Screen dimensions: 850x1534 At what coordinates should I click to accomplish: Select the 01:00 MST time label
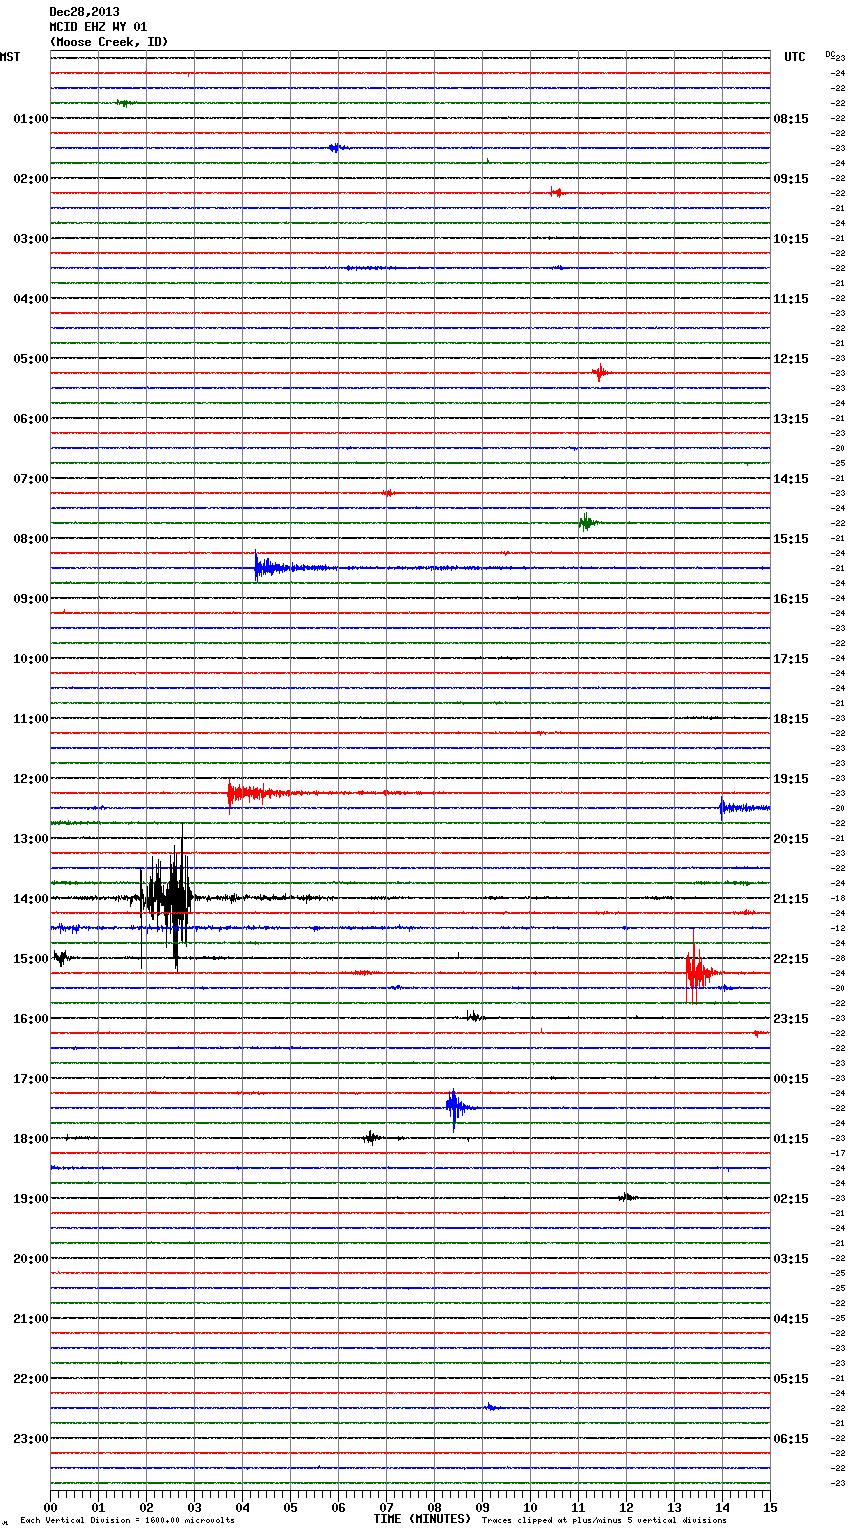click(31, 119)
